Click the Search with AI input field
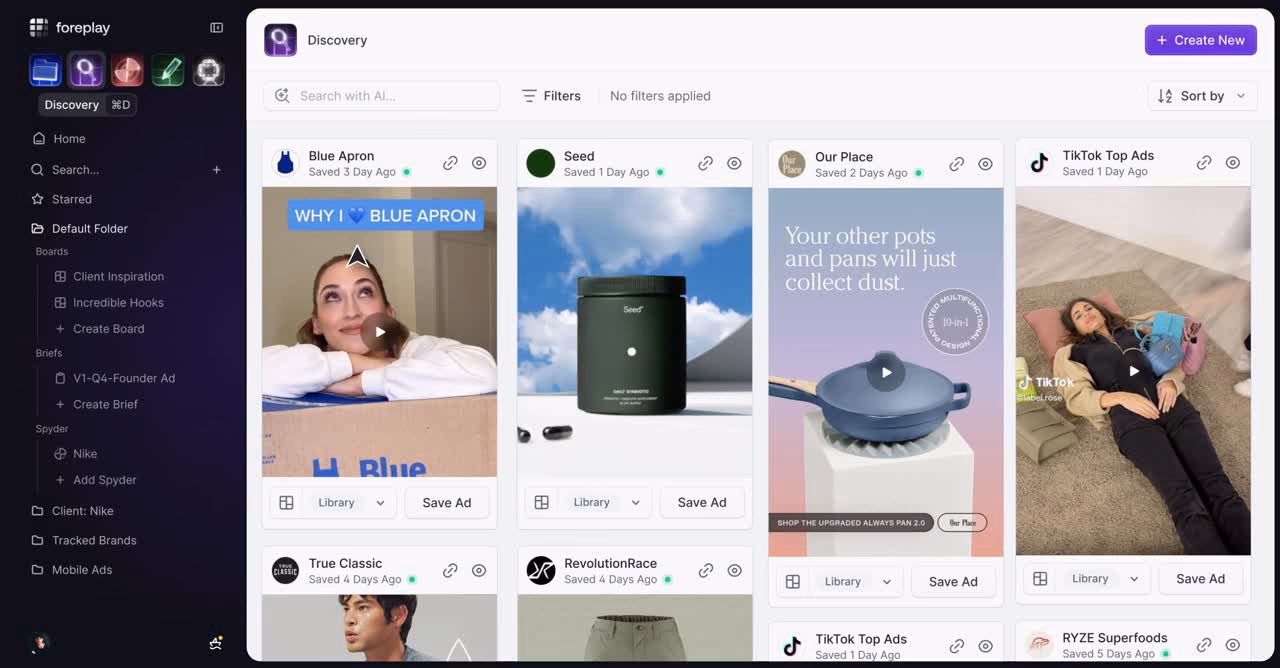The image size is (1280, 668). pyautogui.click(x=380, y=95)
